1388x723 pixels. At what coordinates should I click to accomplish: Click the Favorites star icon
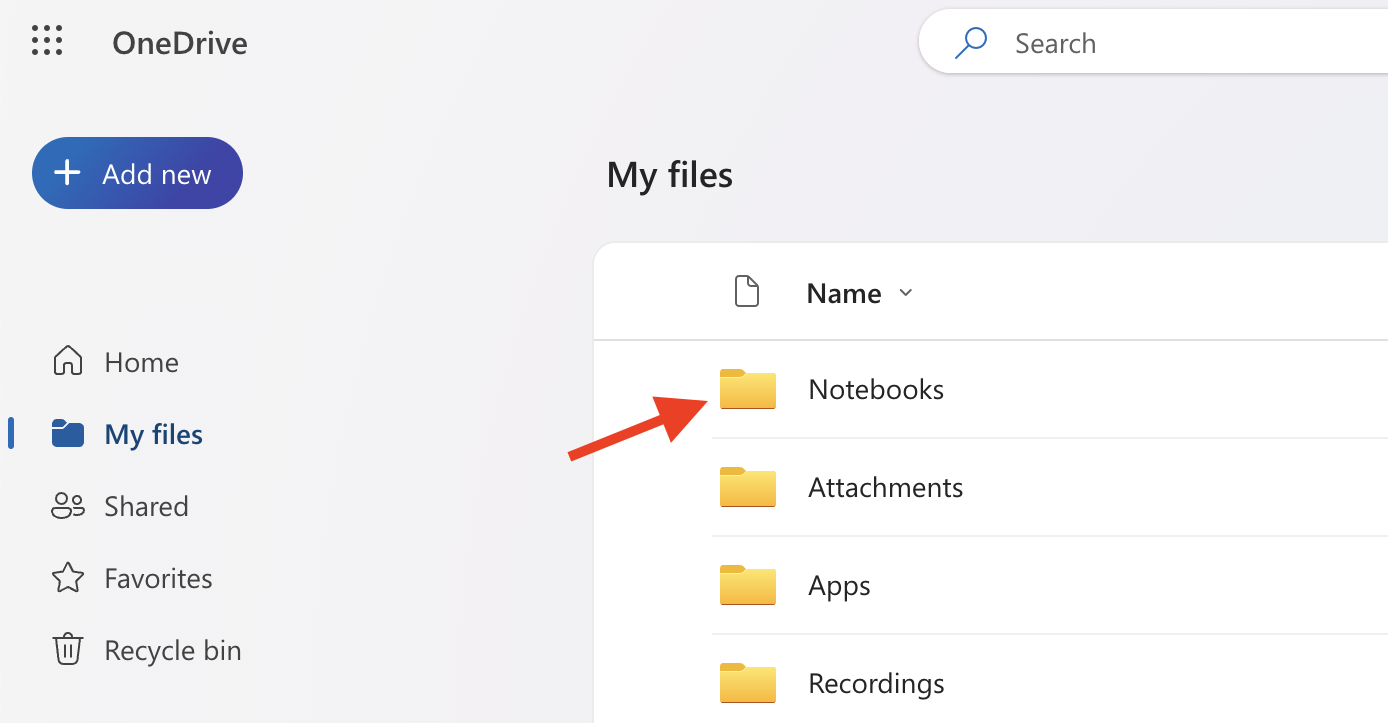[68, 577]
